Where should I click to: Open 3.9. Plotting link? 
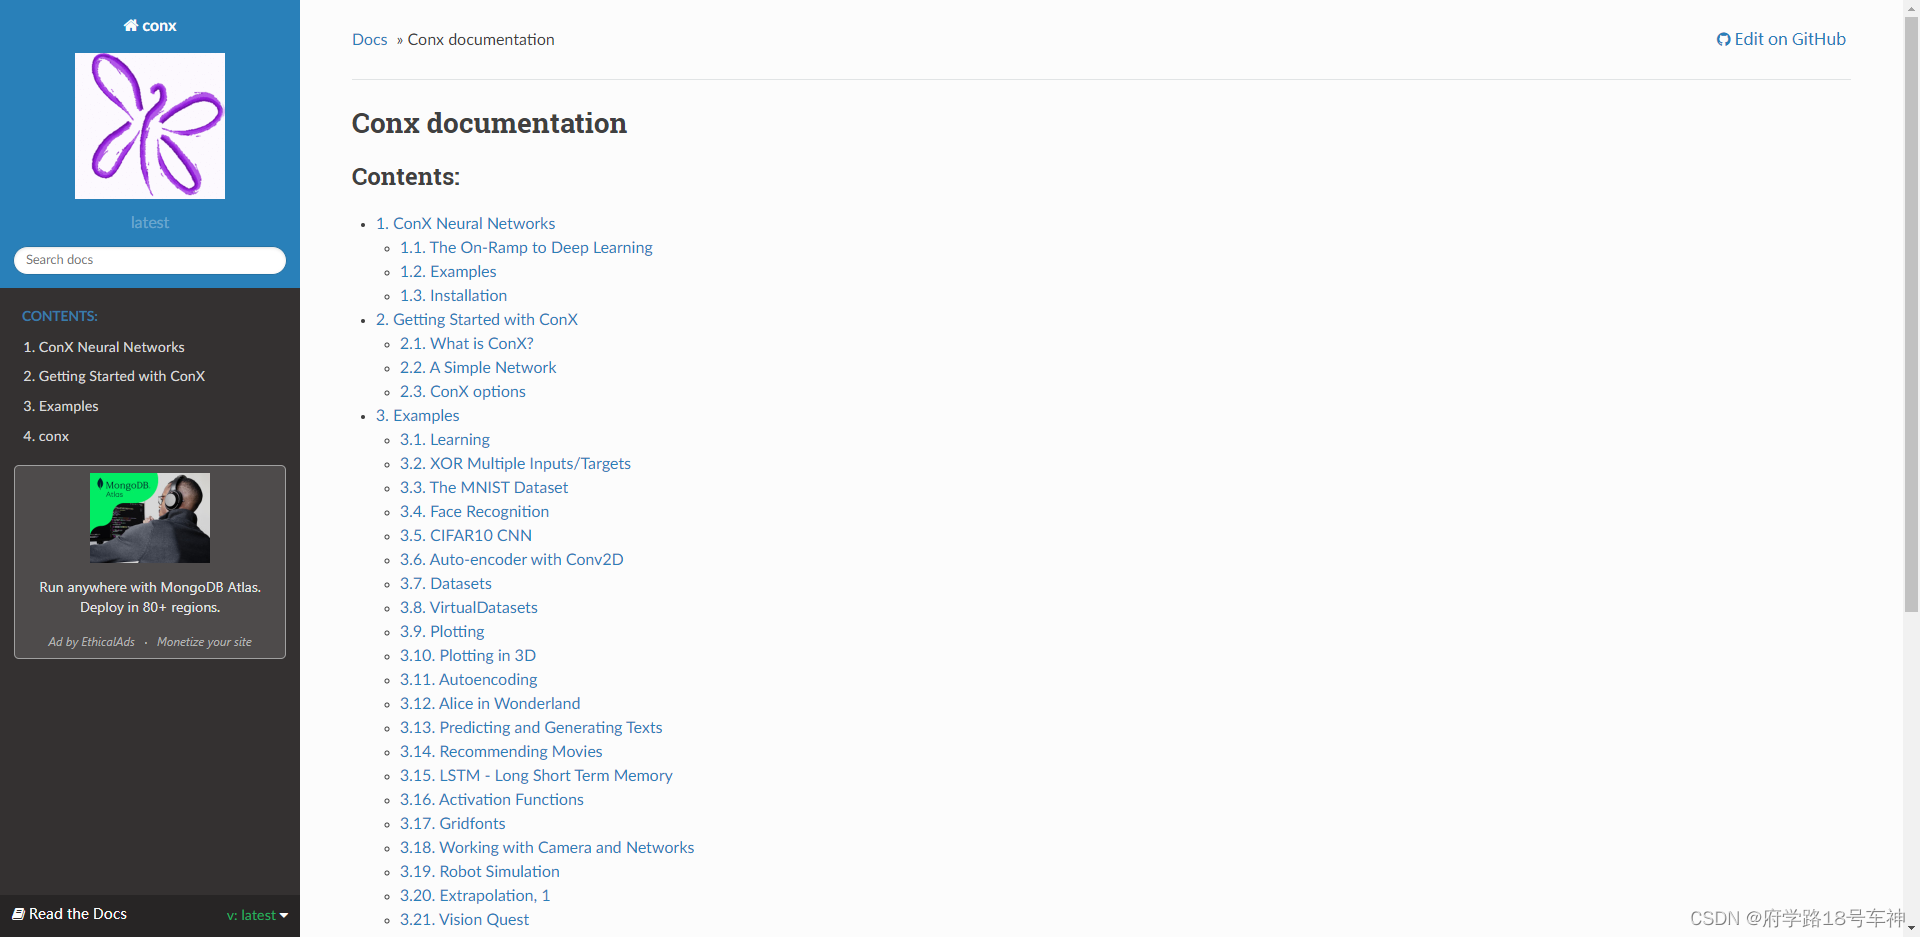tap(442, 632)
